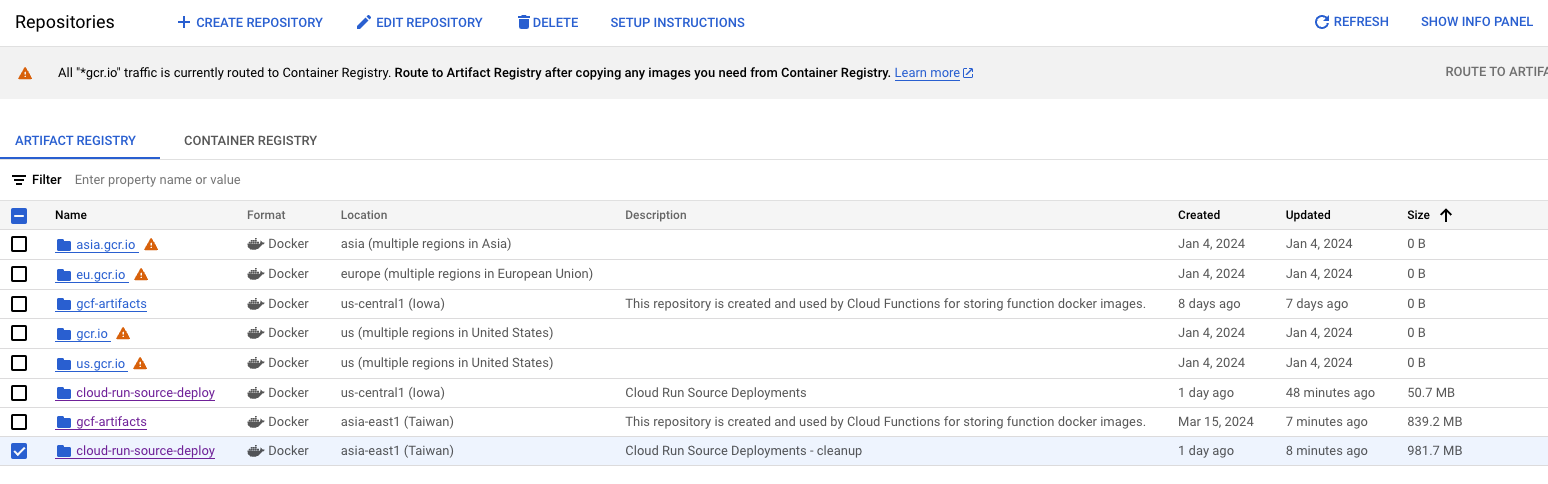Click the external link icon after Learn more
The width and height of the screenshot is (1548, 484).
tap(968, 73)
